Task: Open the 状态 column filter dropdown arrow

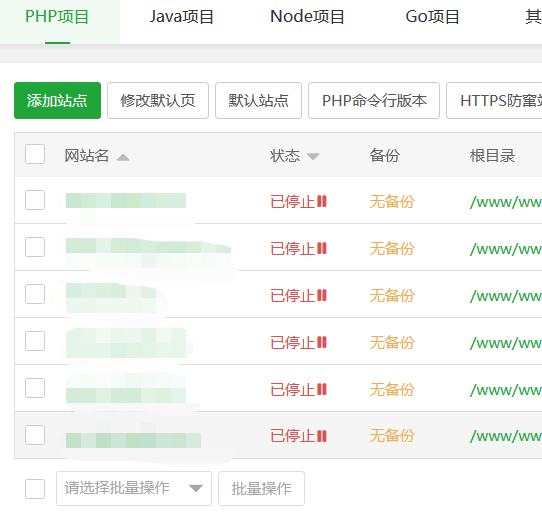Action: (313, 157)
